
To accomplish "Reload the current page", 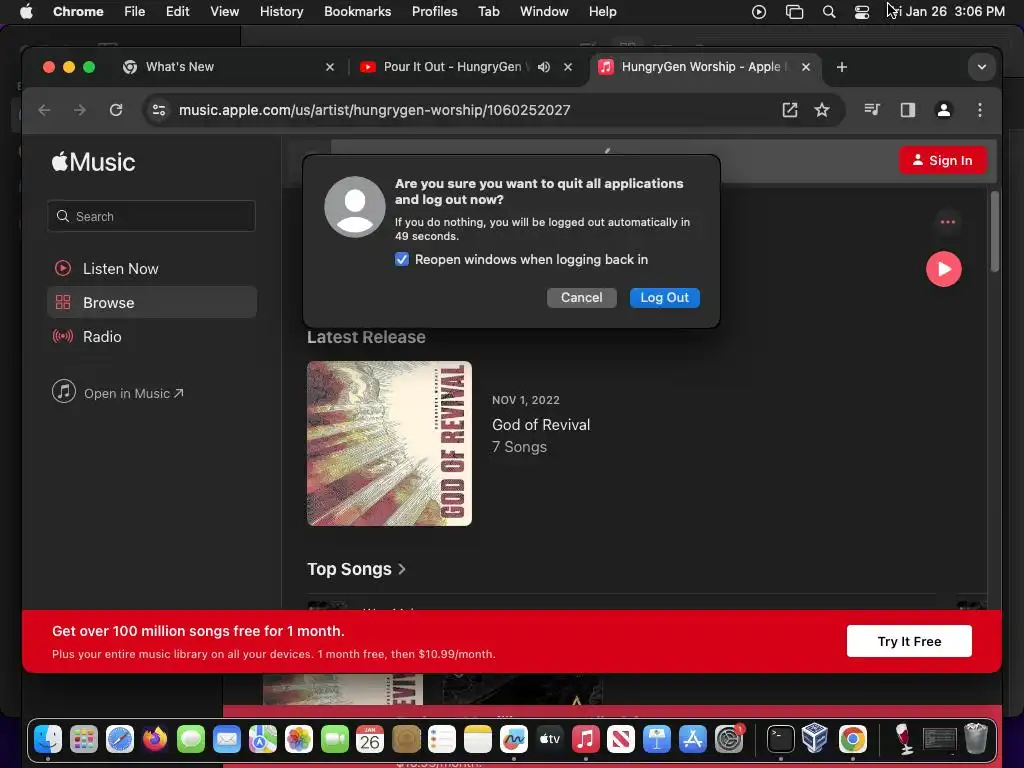I will coord(116,110).
